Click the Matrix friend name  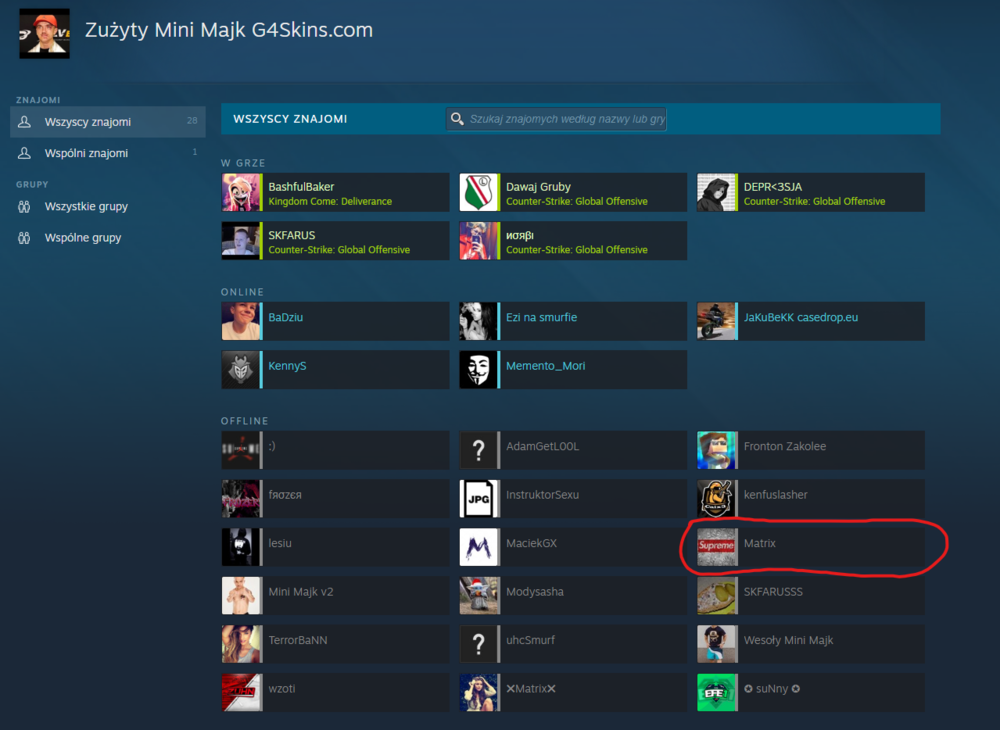pos(760,543)
